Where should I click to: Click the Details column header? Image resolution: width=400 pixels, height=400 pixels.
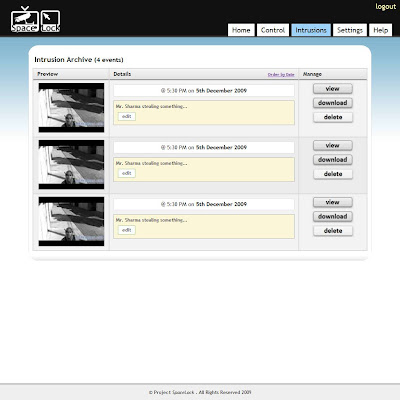(122, 74)
